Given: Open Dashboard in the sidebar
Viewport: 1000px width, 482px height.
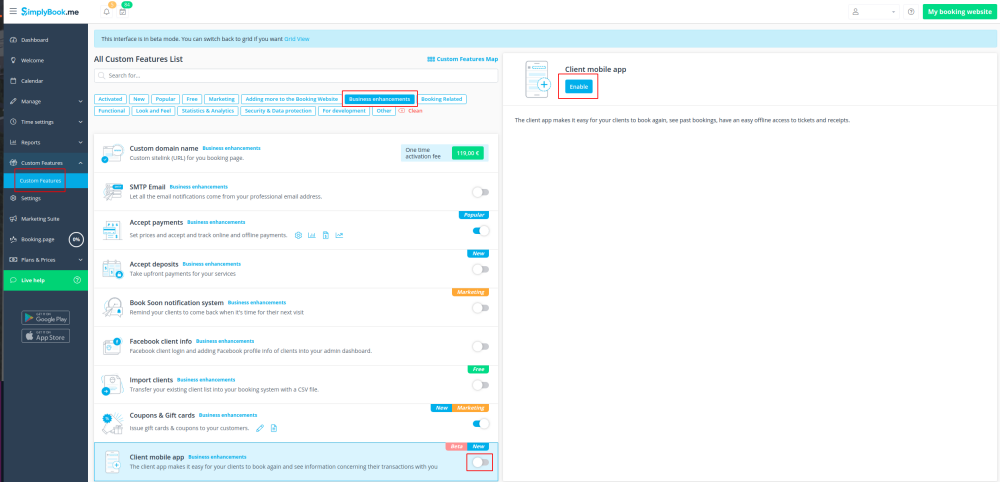Looking at the screenshot, I should click(35, 40).
